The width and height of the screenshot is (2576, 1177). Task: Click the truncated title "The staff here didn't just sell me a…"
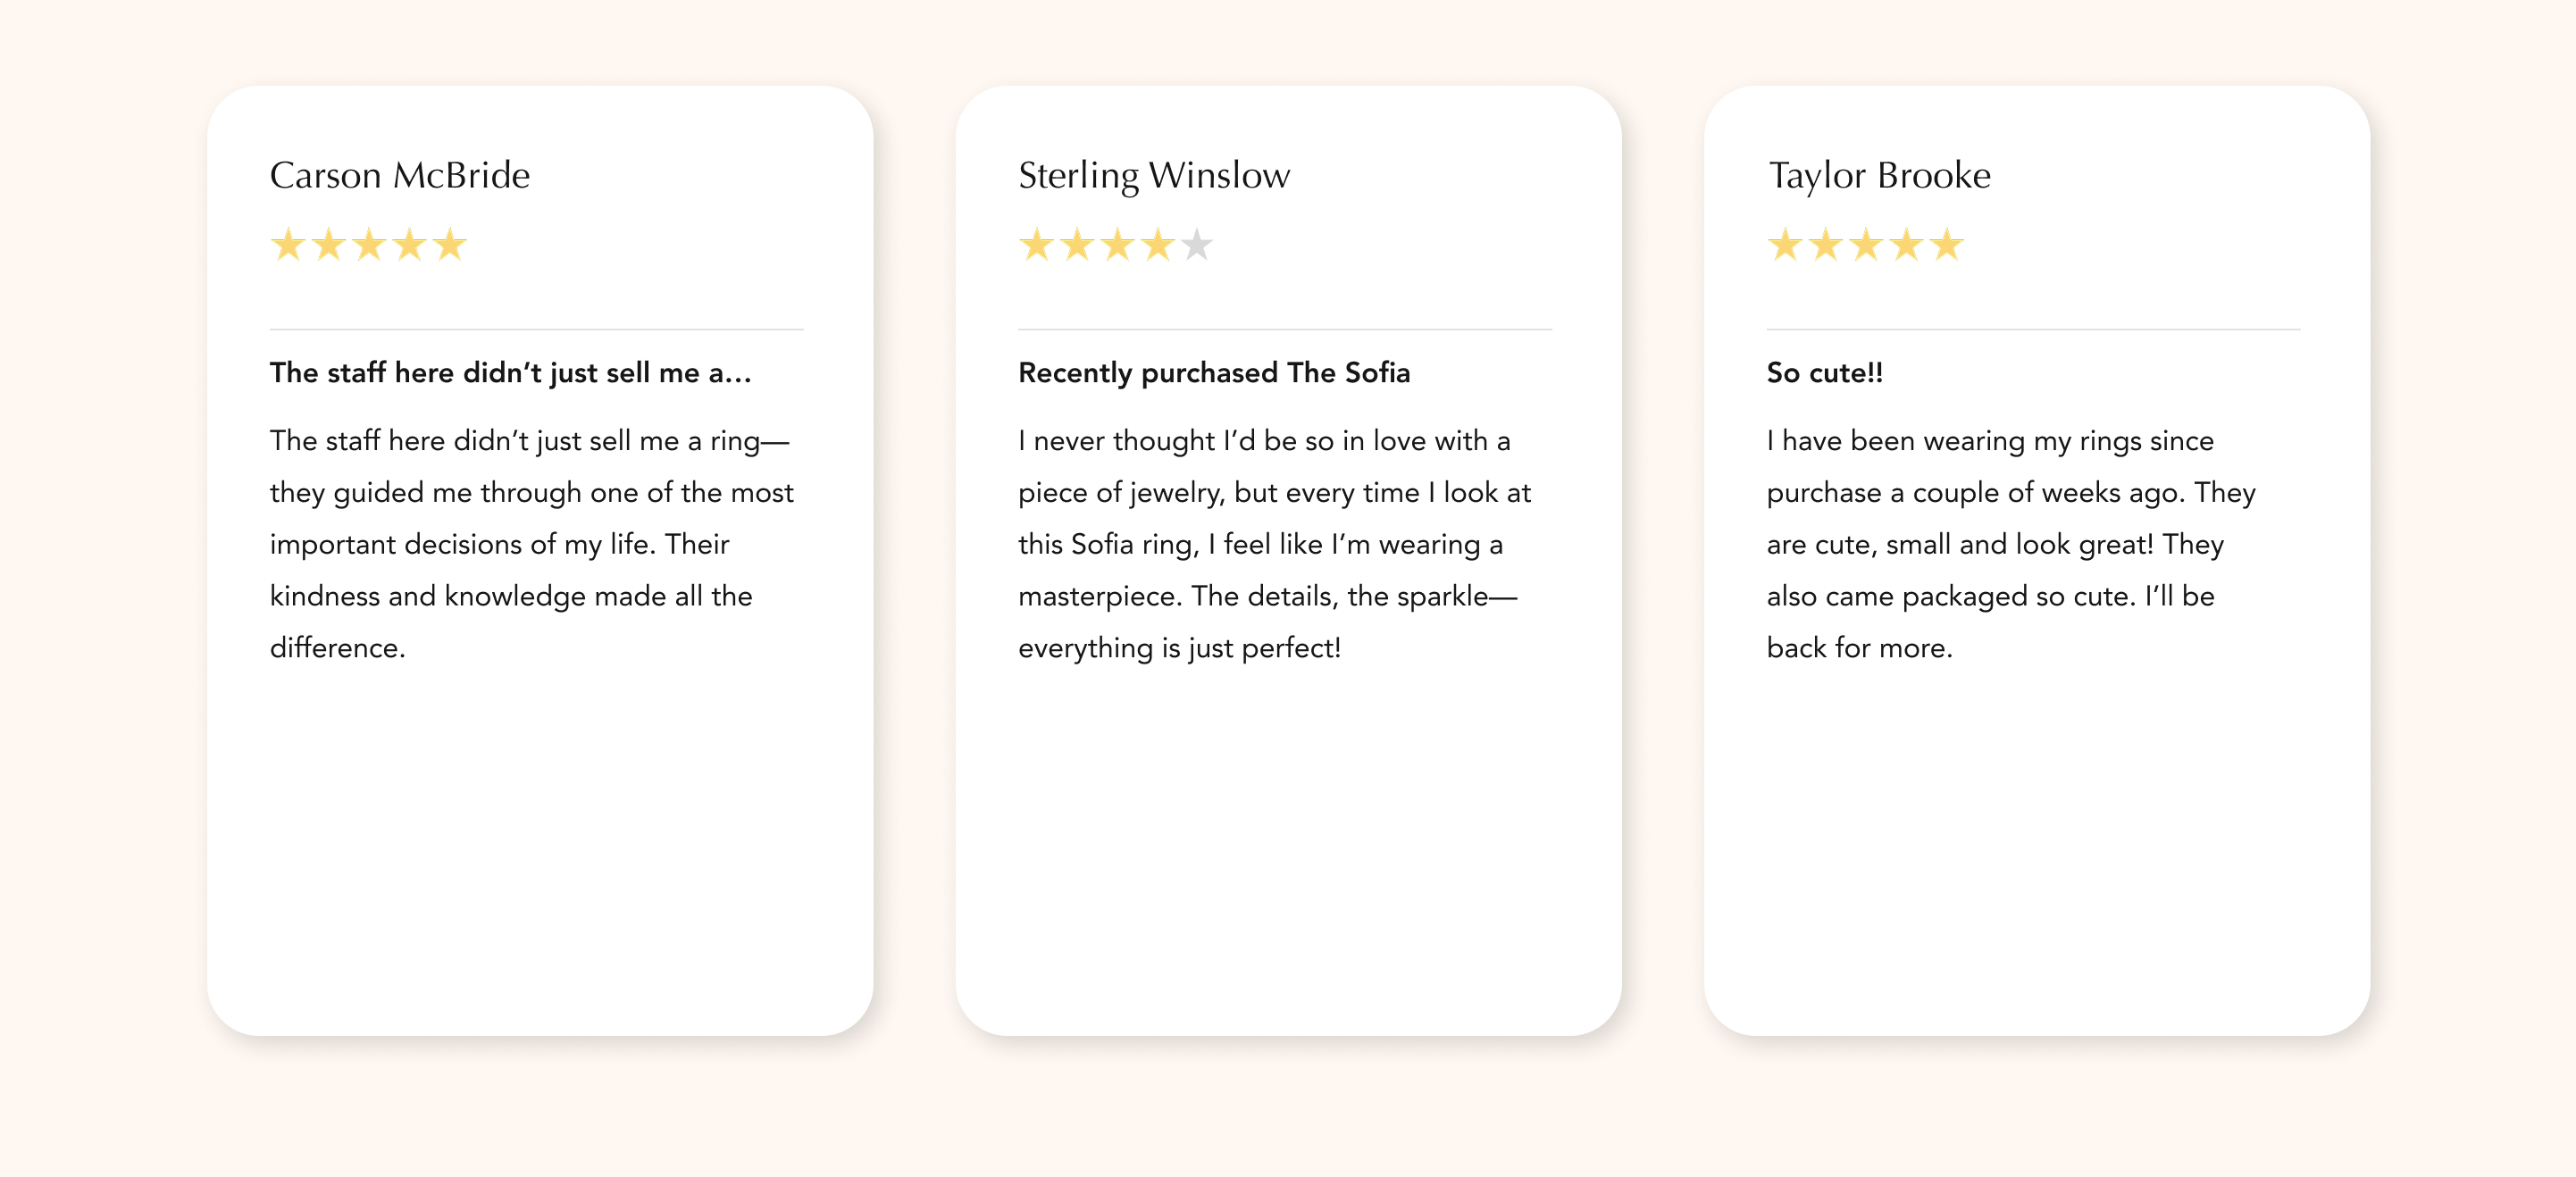pos(510,373)
